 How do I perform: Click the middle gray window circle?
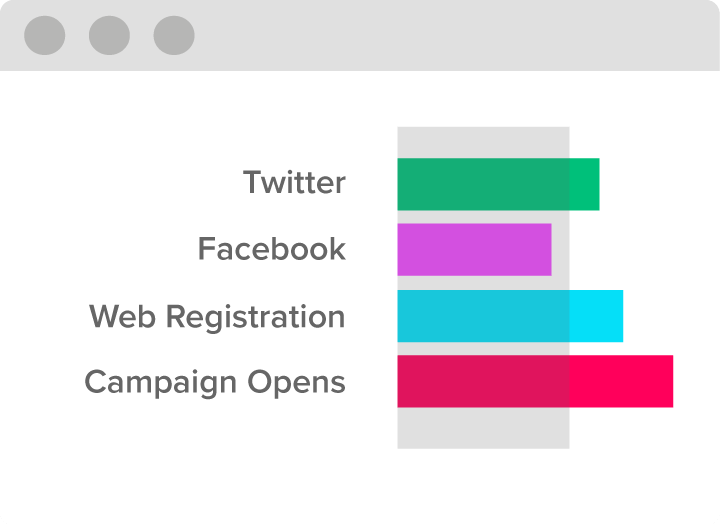109,35
